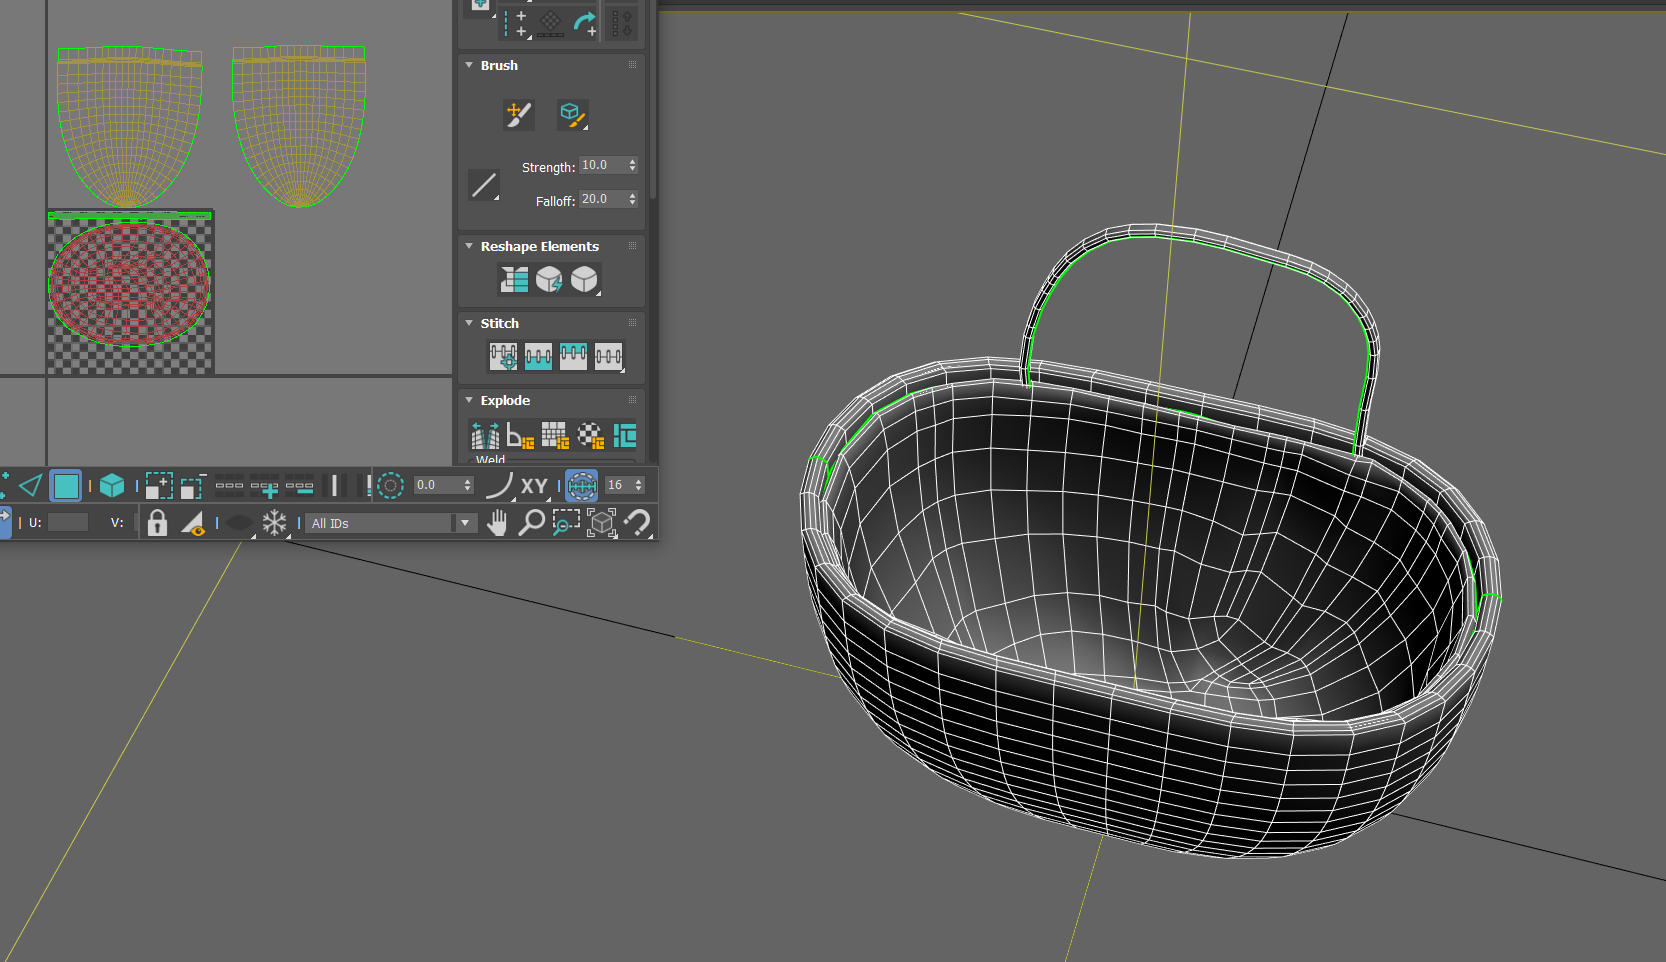Click the Align vertically in place icon

point(516,23)
